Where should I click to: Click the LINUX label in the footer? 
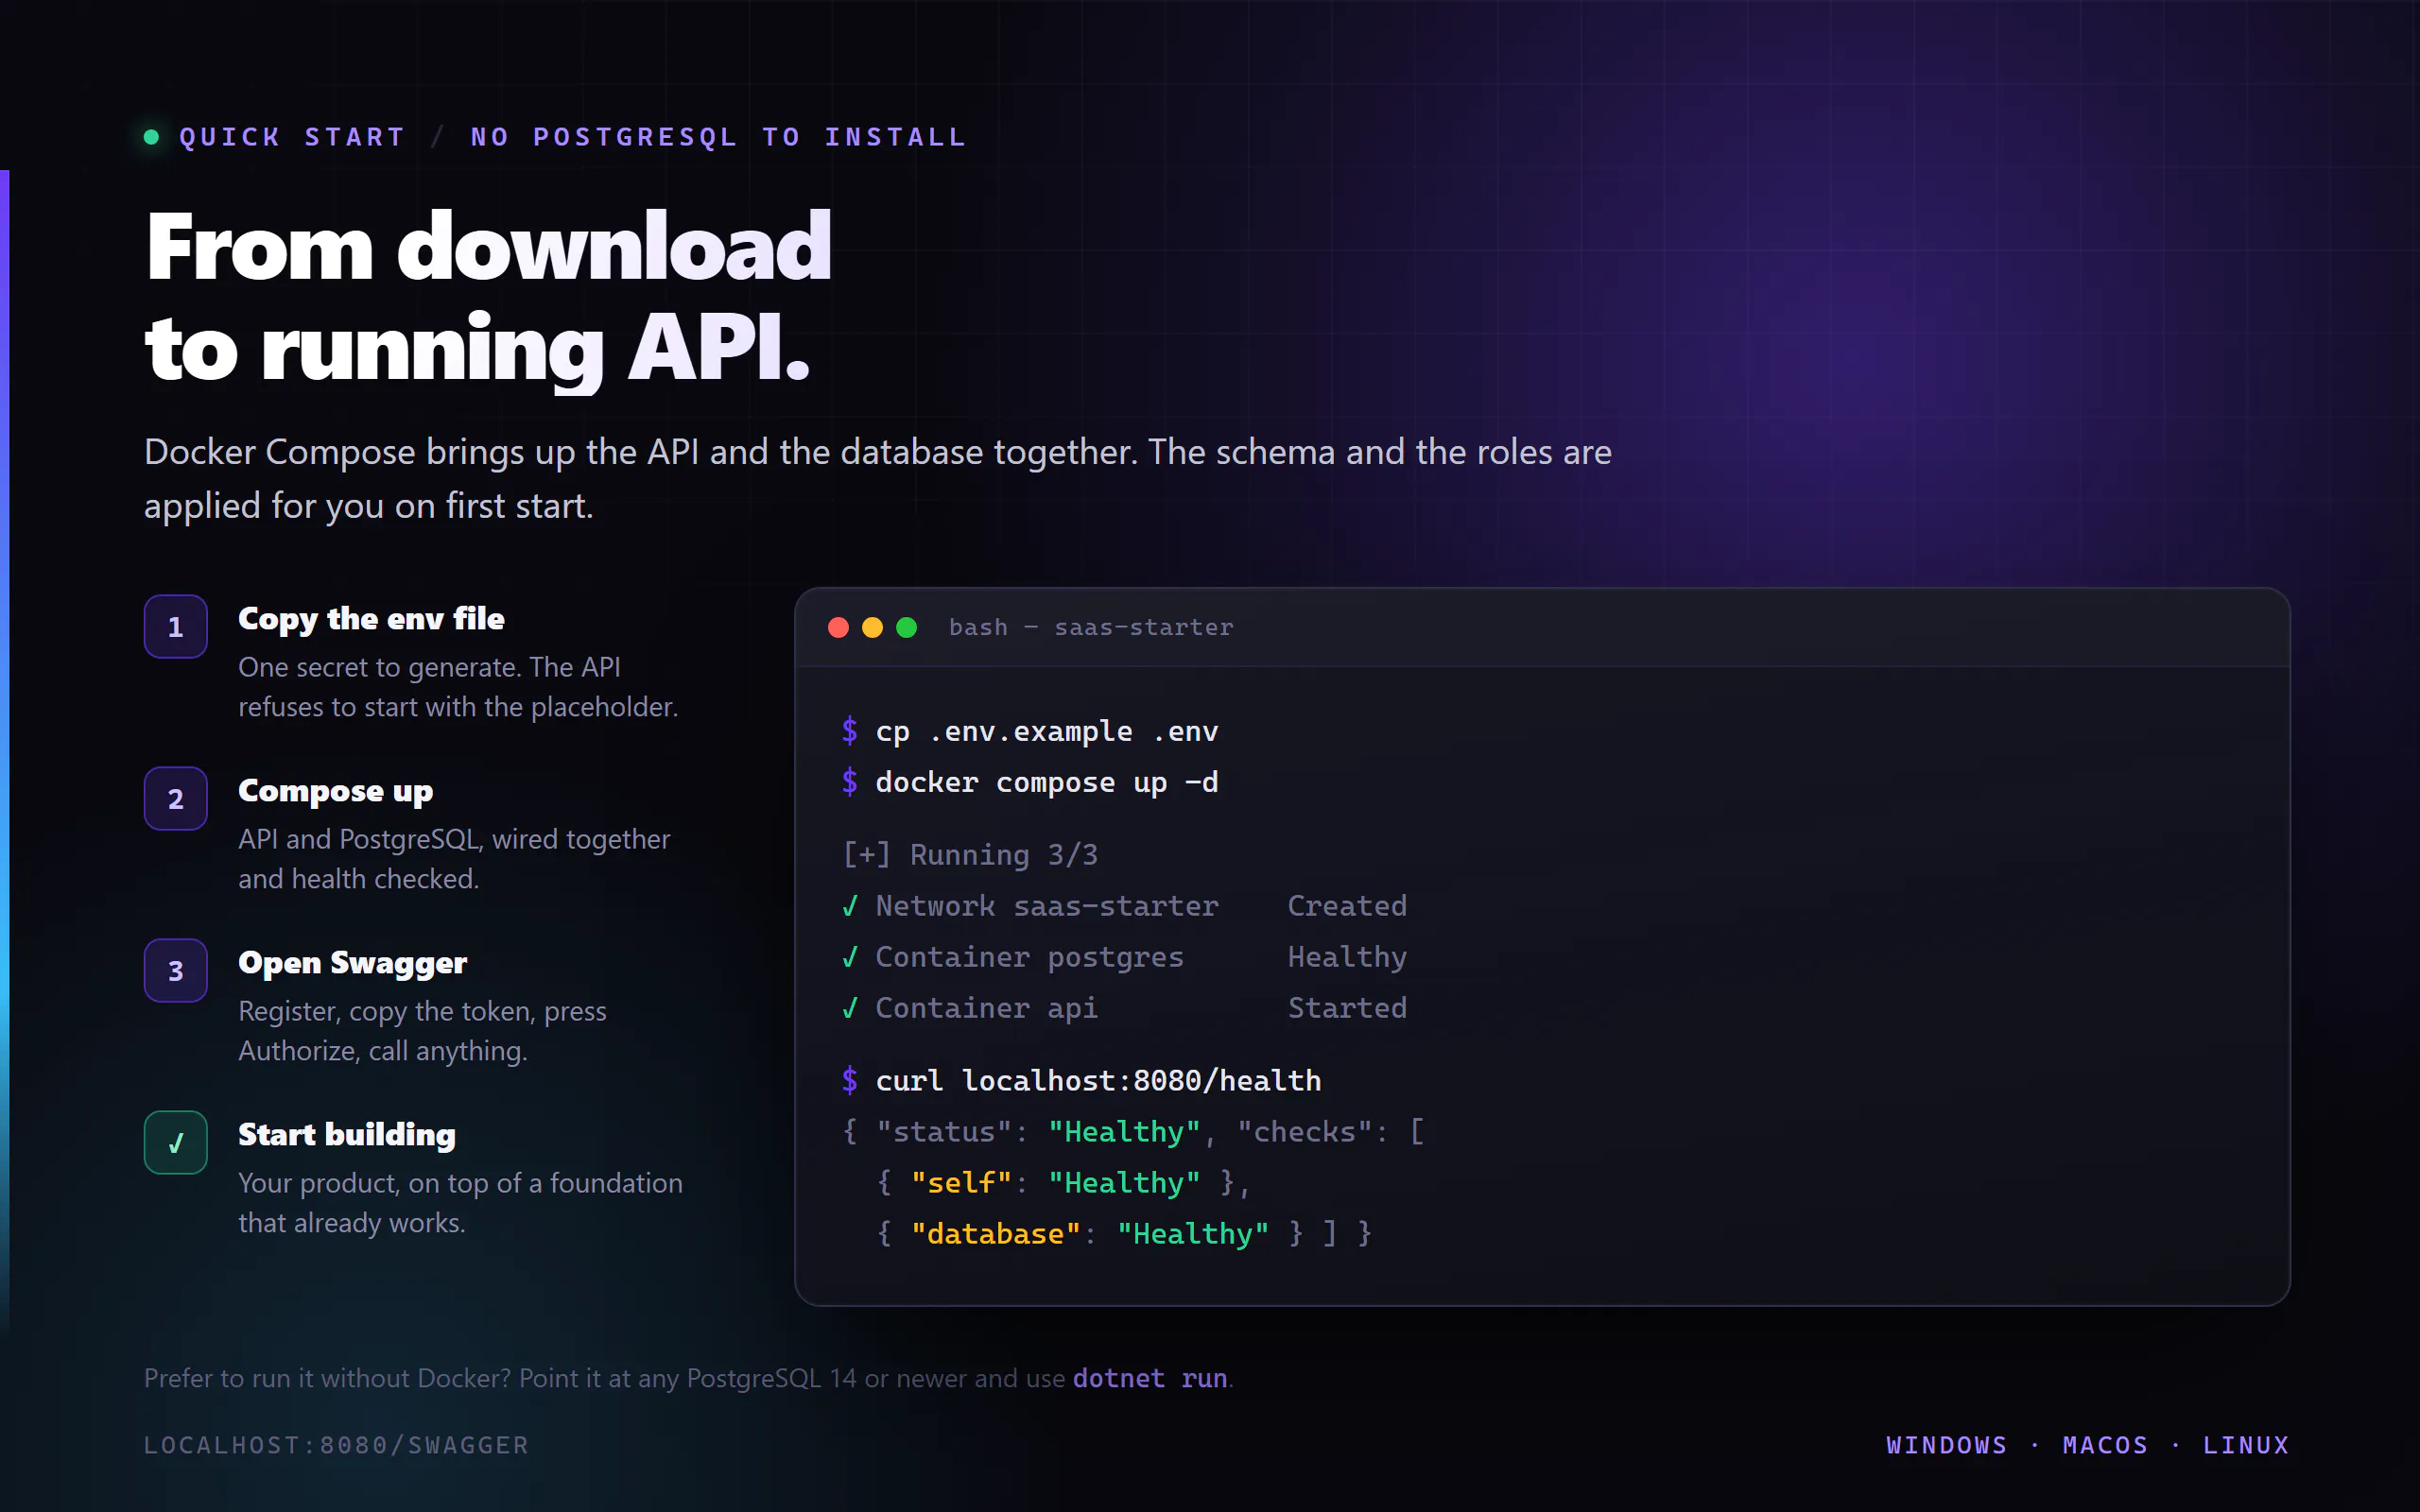coord(2246,1445)
